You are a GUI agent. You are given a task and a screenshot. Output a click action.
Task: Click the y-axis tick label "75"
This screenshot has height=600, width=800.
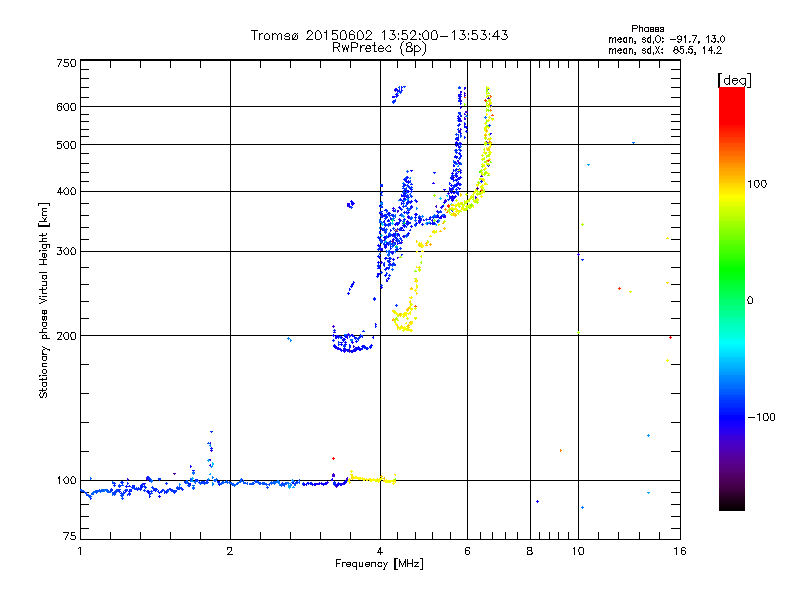(70, 536)
